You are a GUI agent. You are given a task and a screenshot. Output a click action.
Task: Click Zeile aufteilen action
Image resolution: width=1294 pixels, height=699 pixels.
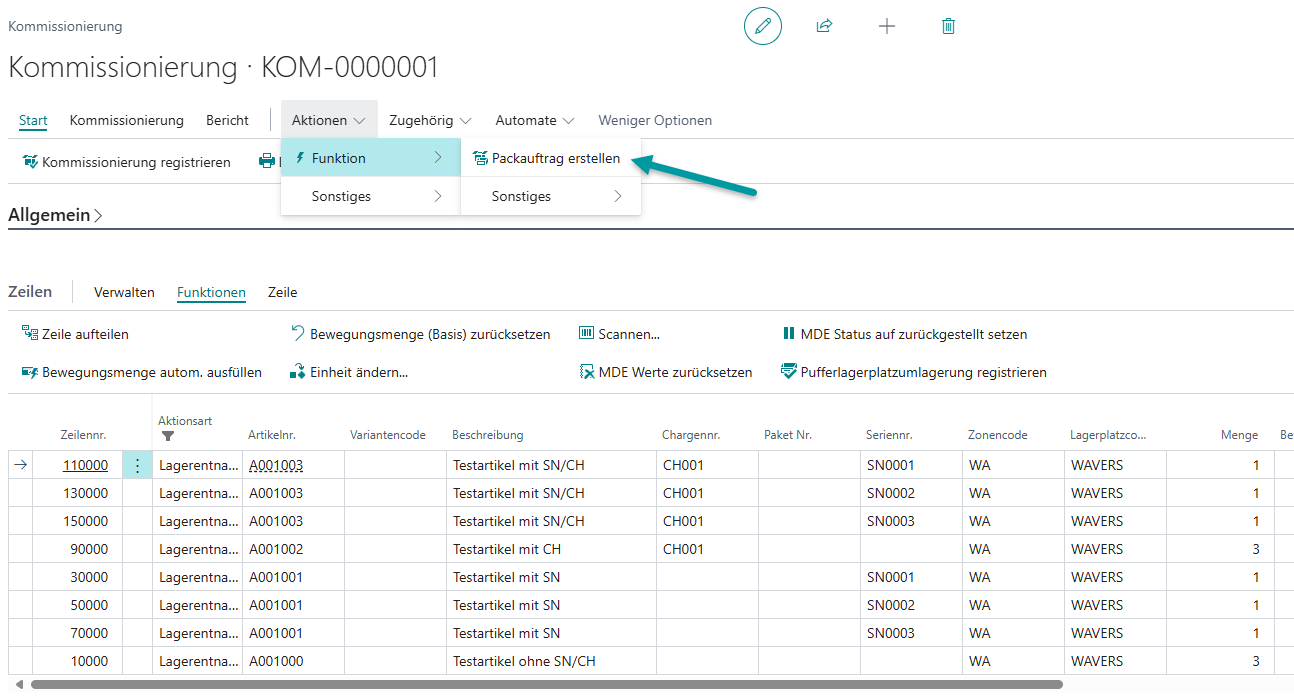(x=75, y=334)
